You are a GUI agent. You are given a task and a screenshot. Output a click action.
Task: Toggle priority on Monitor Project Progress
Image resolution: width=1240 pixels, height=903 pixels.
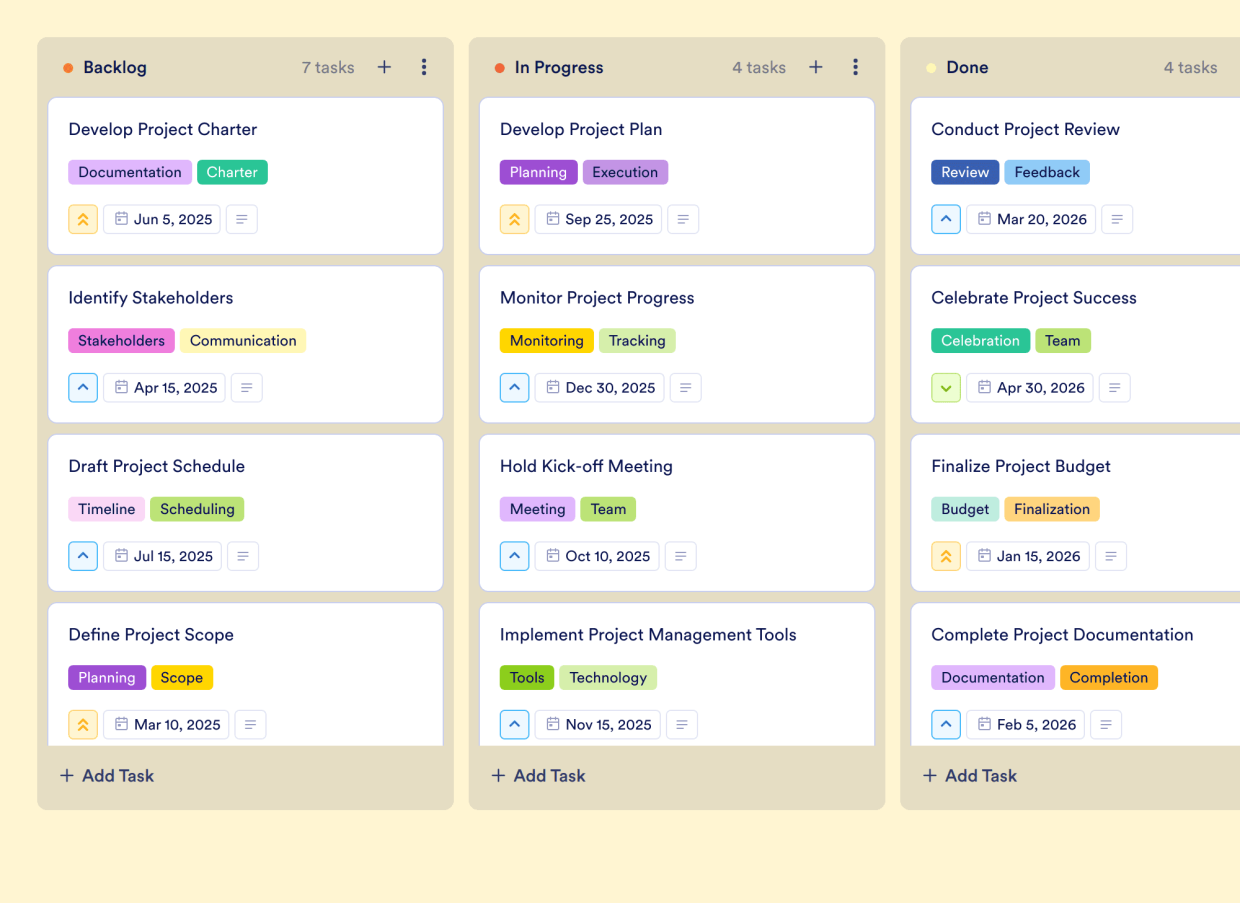pos(514,387)
